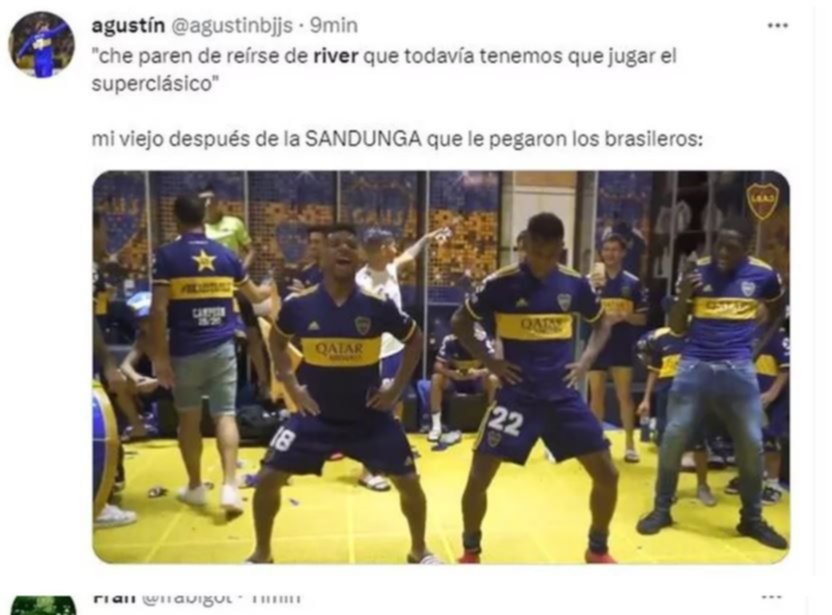Click the Boca Juniors crest watermark in the image
Screen dimensions: 832x615
point(762,201)
